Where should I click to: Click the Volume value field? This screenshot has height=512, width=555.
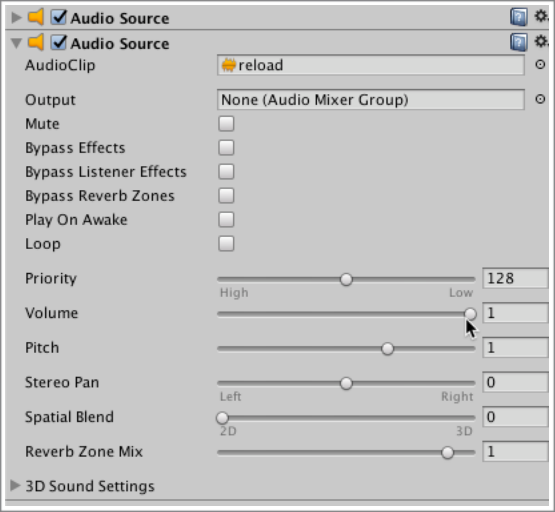click(515, 313)
